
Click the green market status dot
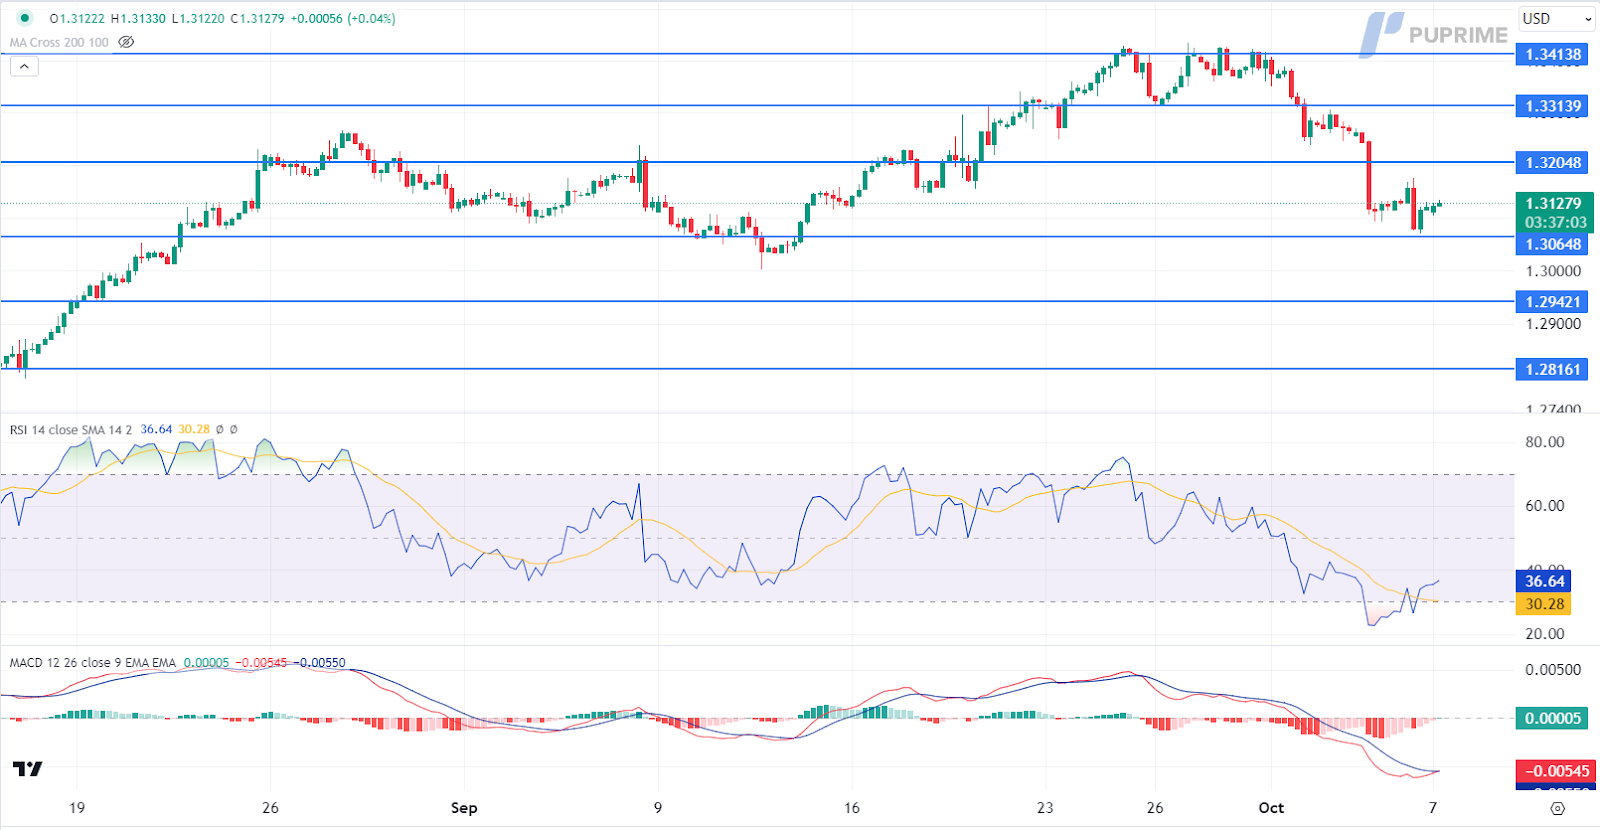25,18
